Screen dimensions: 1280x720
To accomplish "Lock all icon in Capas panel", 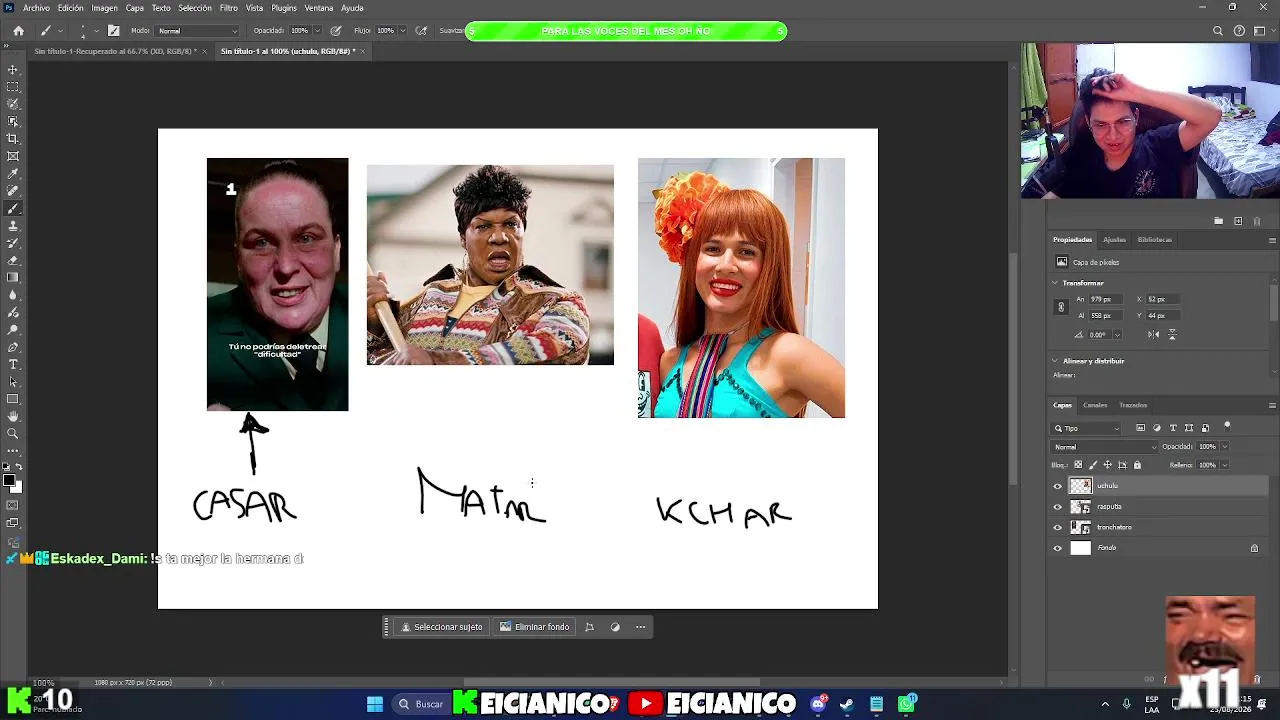I will coord(1137,465).
